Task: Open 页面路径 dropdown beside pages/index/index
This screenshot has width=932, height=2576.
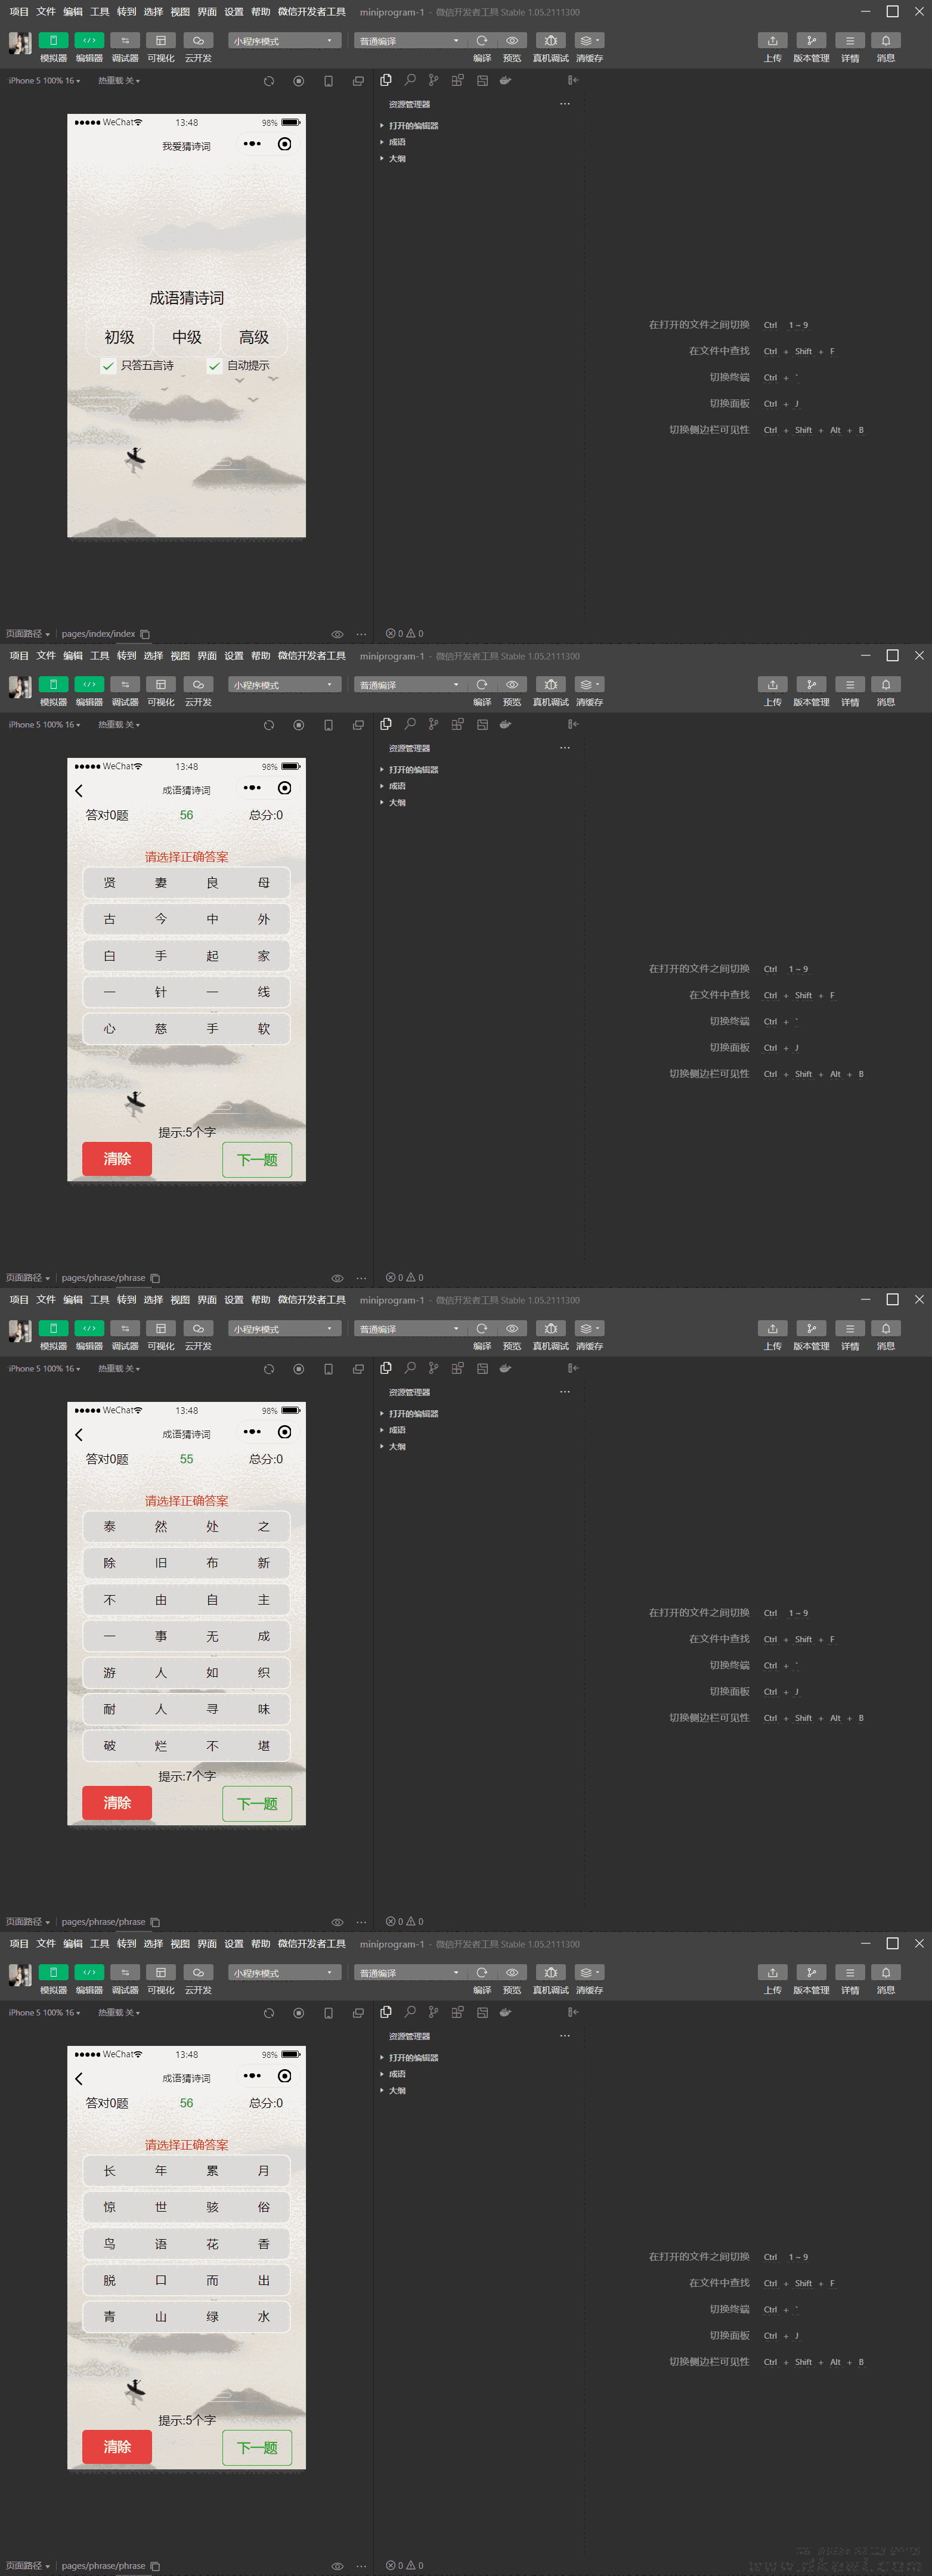Action: pyautogui.click(x=28, y=634)
